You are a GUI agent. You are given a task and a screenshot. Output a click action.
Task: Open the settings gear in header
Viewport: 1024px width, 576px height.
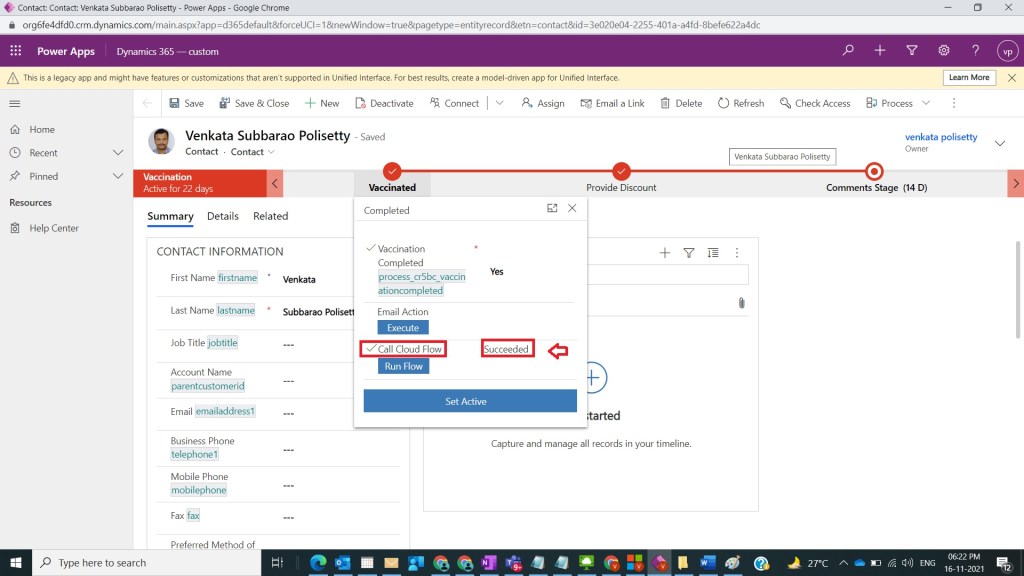coord(944,51)
